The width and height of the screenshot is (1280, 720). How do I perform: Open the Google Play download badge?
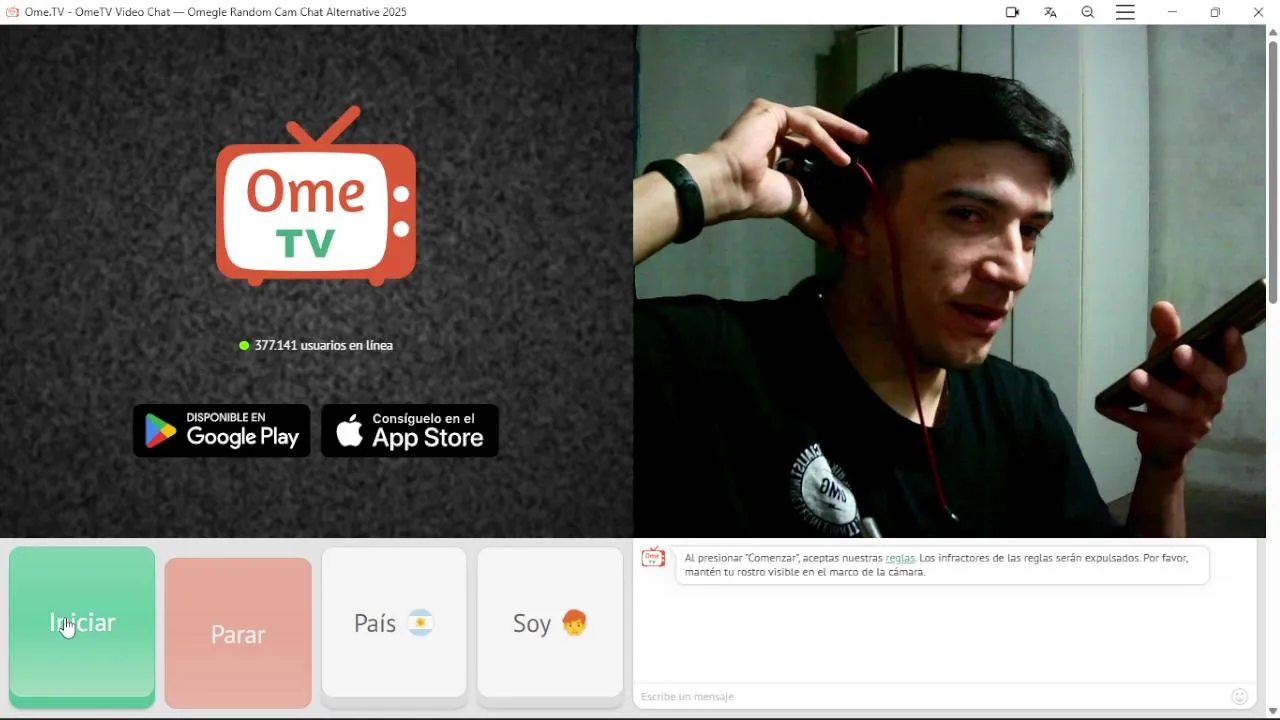(222, 431)
